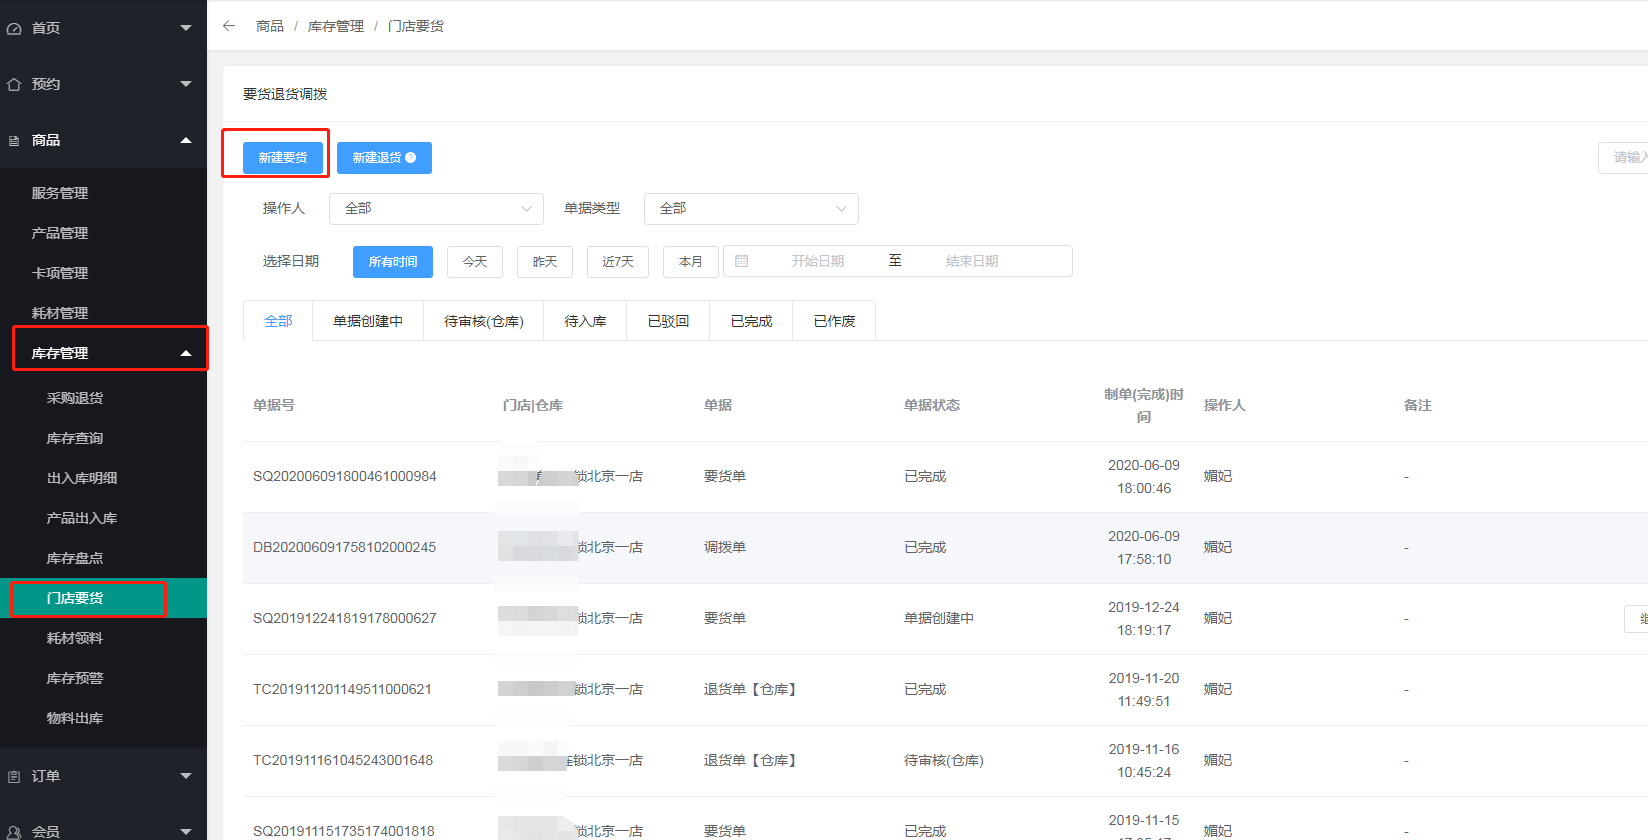Click the help icon on 新建退货
Image resolution: width=1648 pixels, height=840 pixels.
tap(411, 158)
